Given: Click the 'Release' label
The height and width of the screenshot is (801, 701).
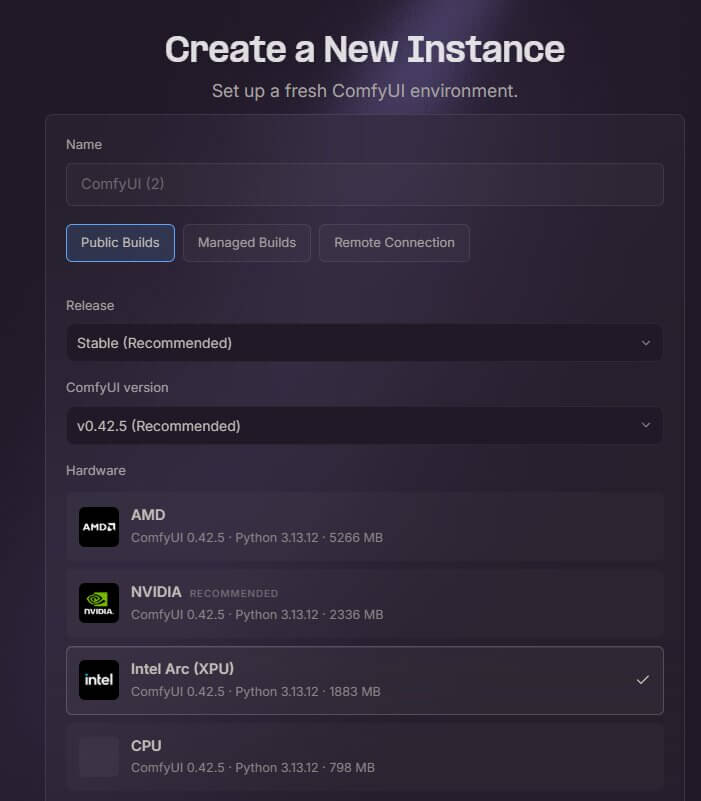Looking at the screenshot, I should click(x=90, y=305).
